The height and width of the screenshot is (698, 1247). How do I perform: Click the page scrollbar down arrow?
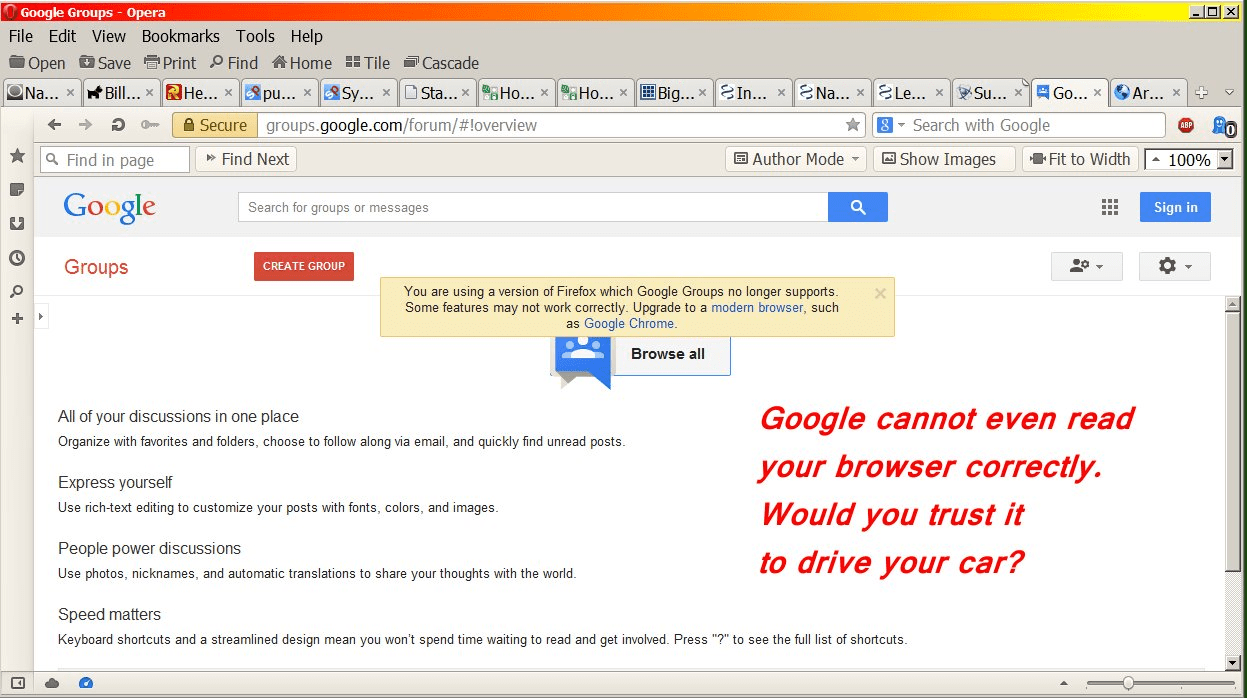(1233, 662)
